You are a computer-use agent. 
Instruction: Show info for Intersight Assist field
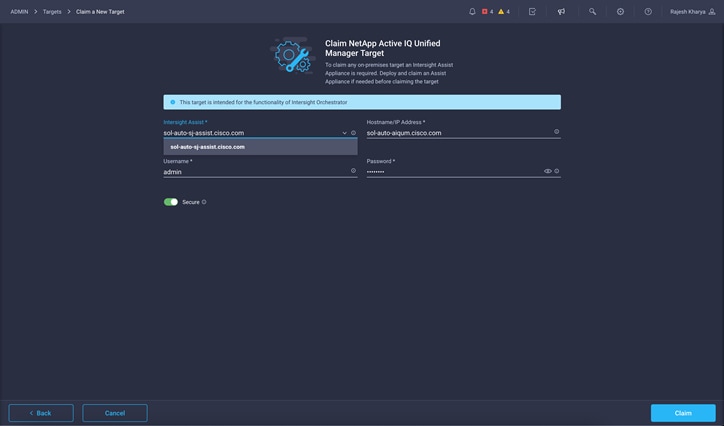pos(353,132)
